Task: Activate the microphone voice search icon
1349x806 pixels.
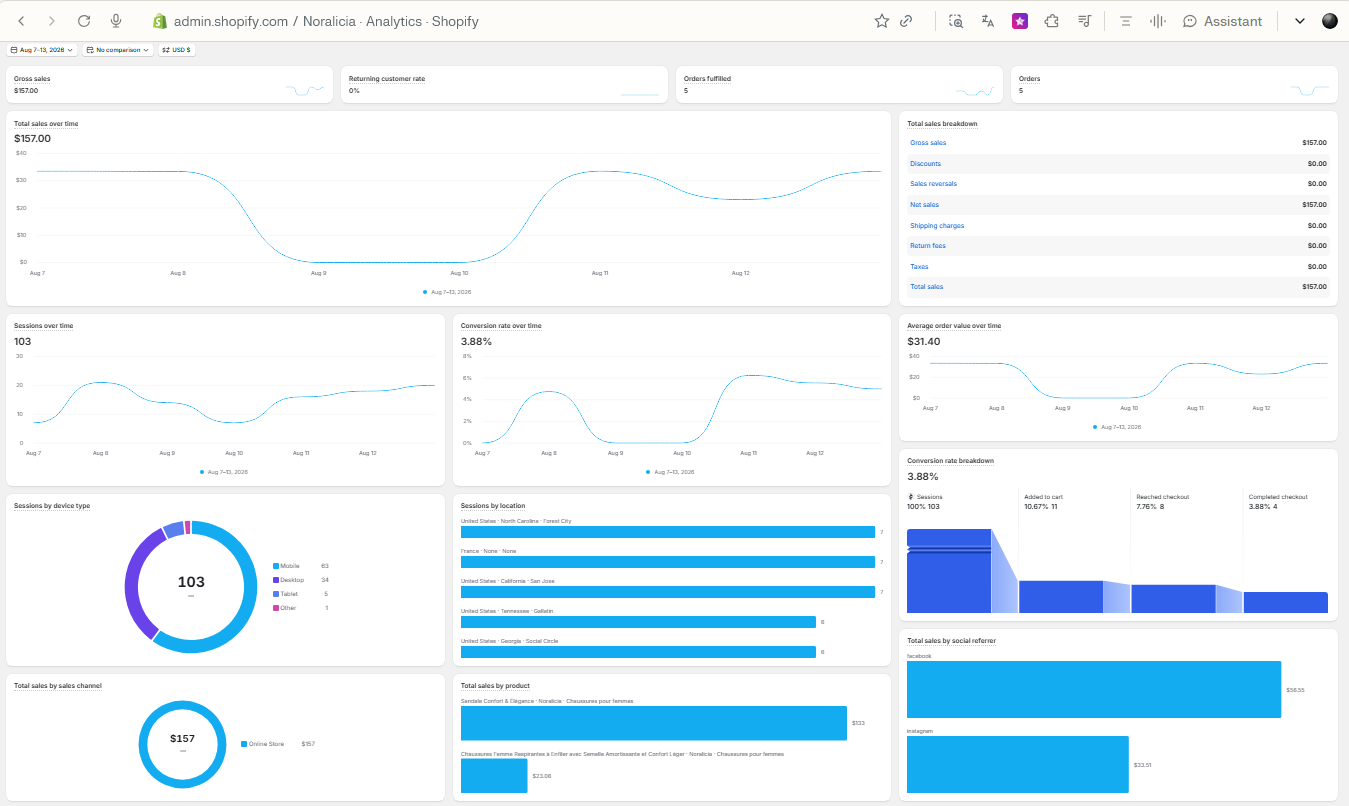Action: (116, 21)
